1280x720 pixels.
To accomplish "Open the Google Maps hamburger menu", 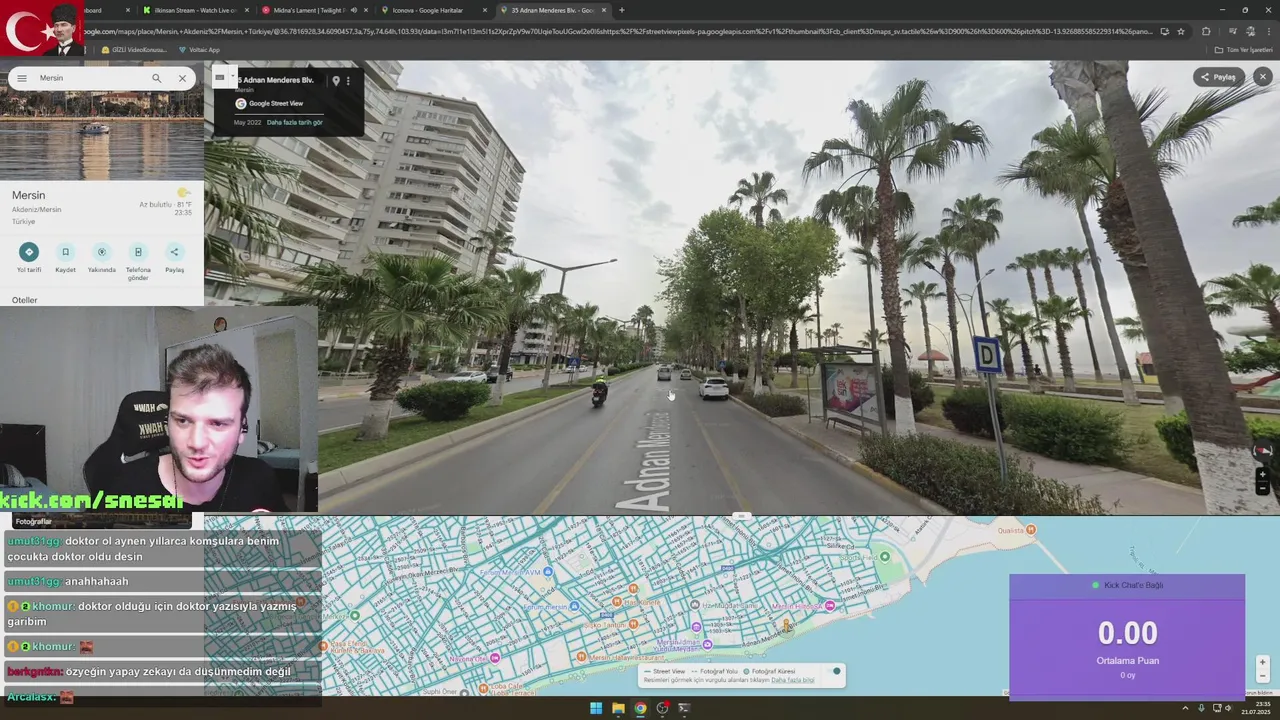I will [22, 78].
